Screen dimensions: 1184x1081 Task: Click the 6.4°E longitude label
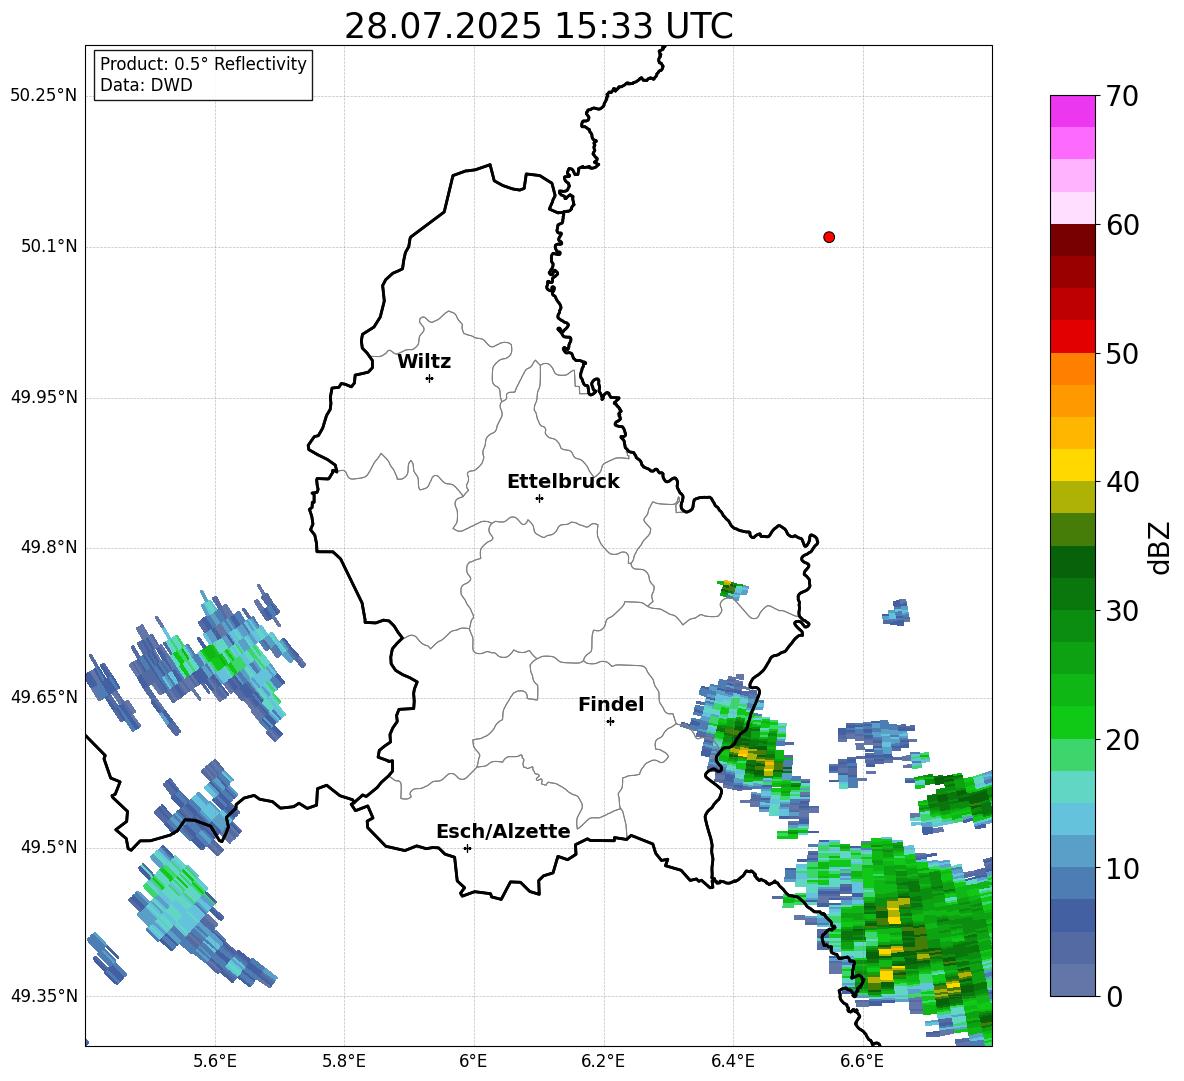(x=732, y=1061)
